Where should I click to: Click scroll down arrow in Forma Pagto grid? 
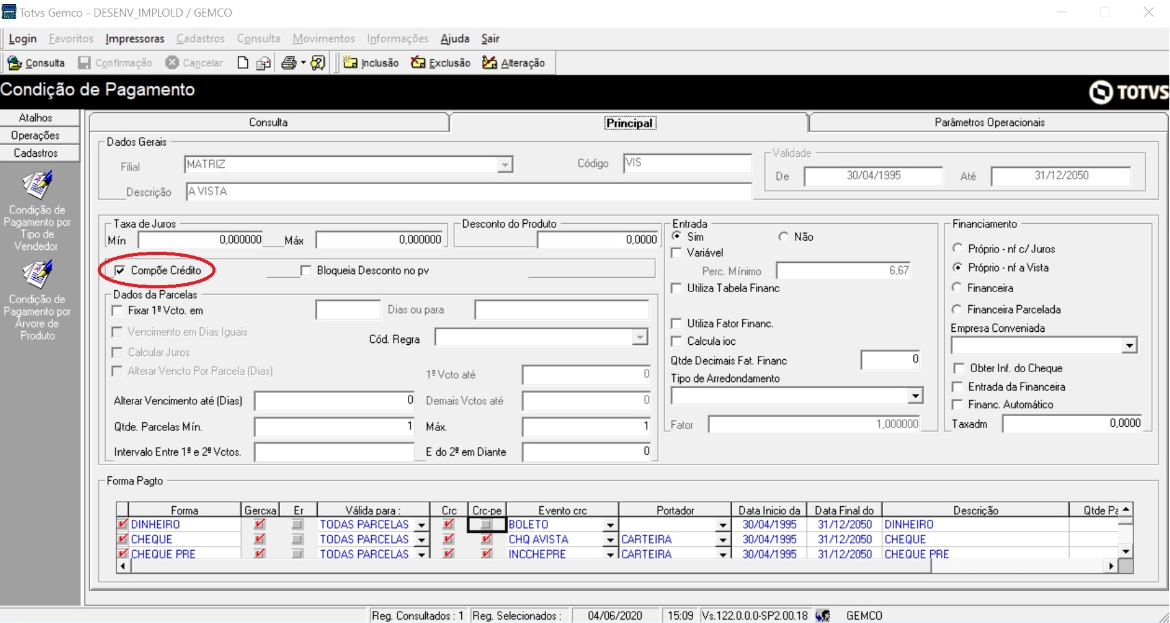1126,553
